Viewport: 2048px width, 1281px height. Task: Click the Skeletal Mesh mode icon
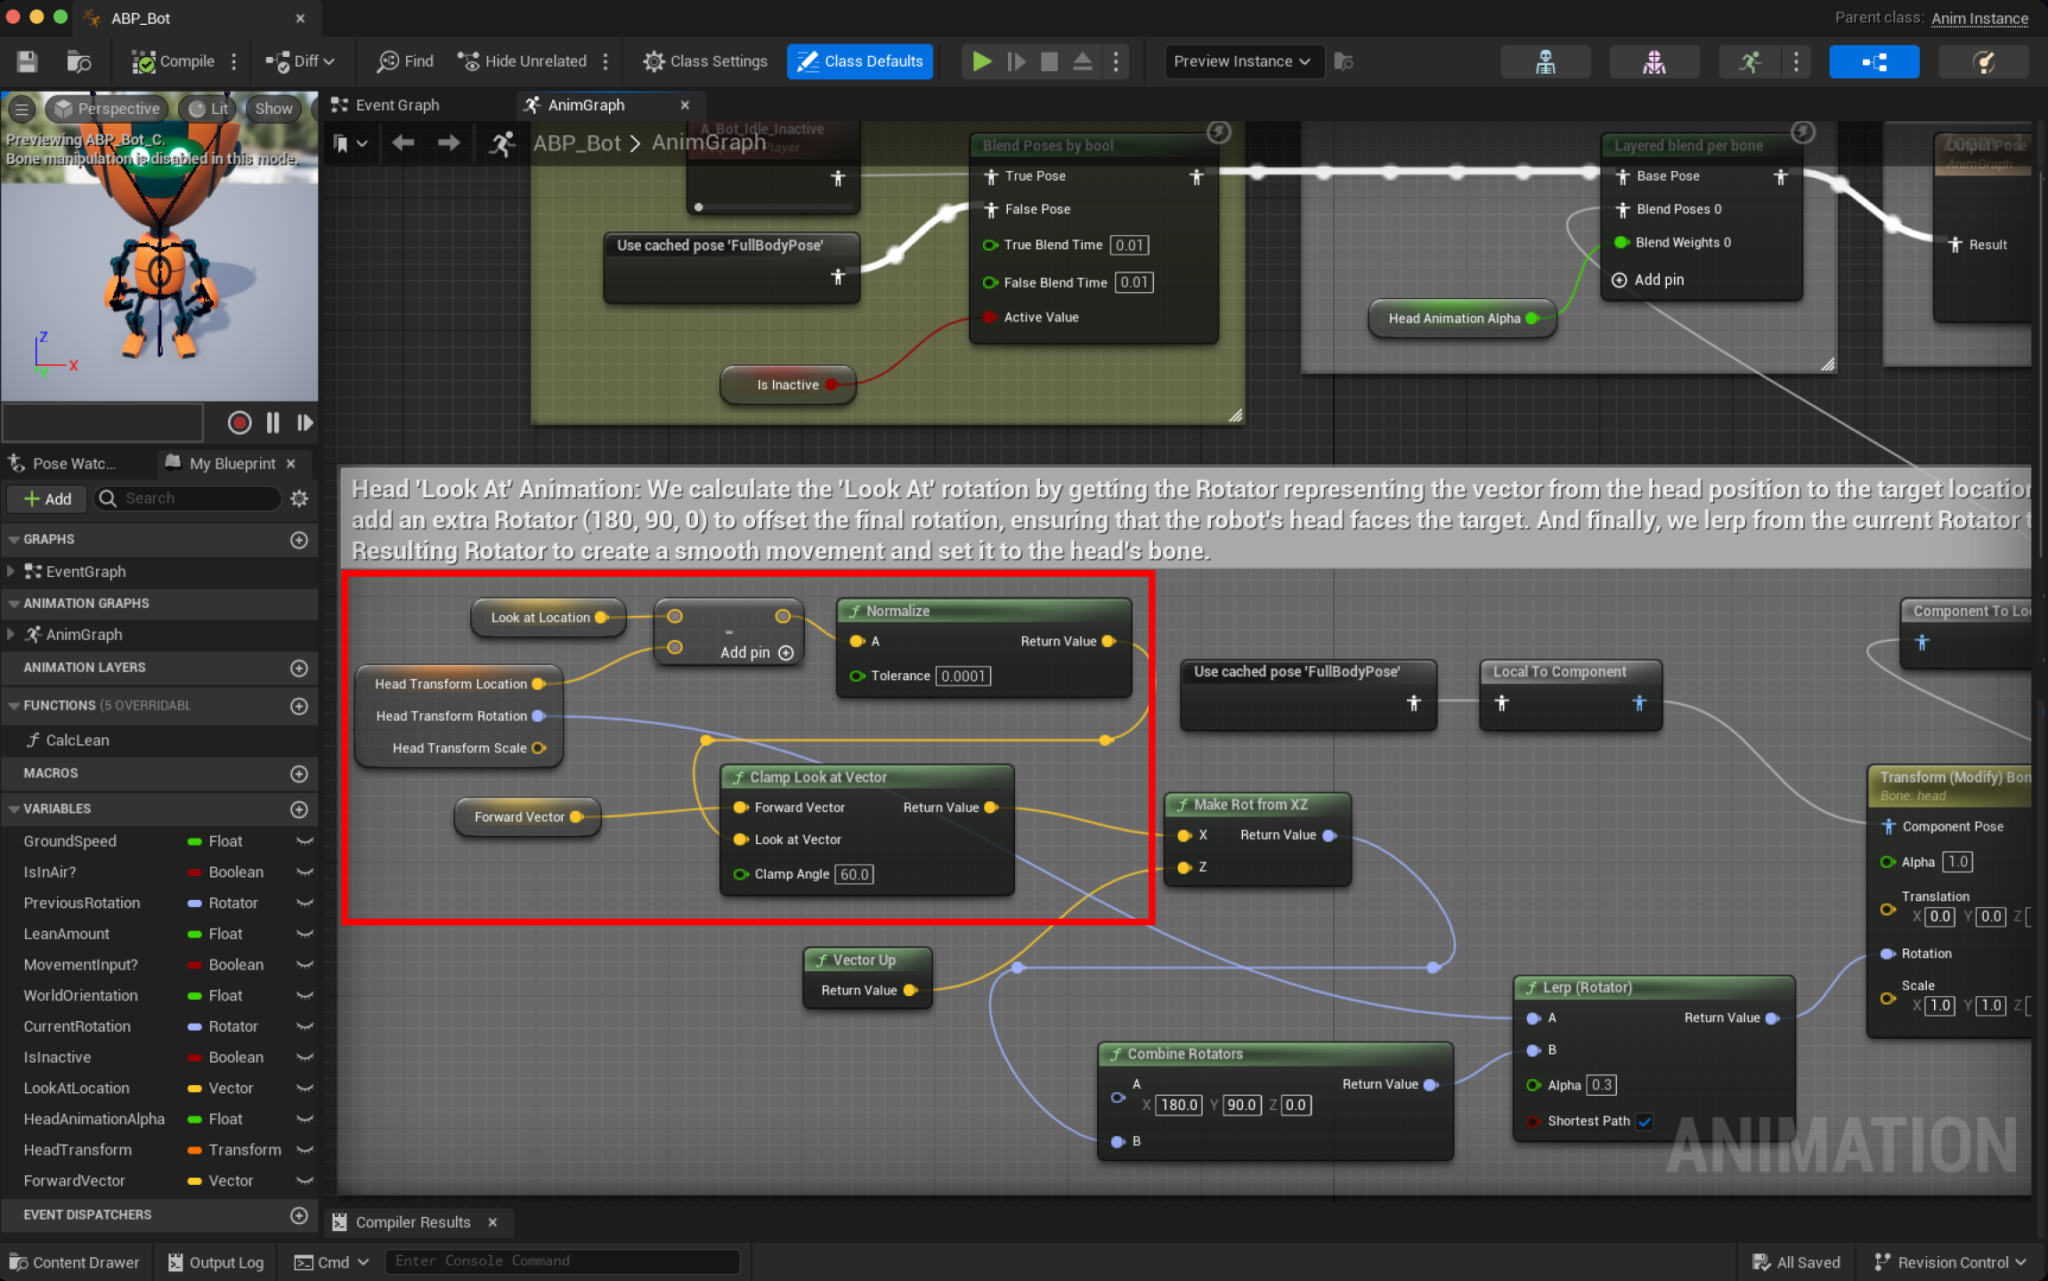point(1654,61)
